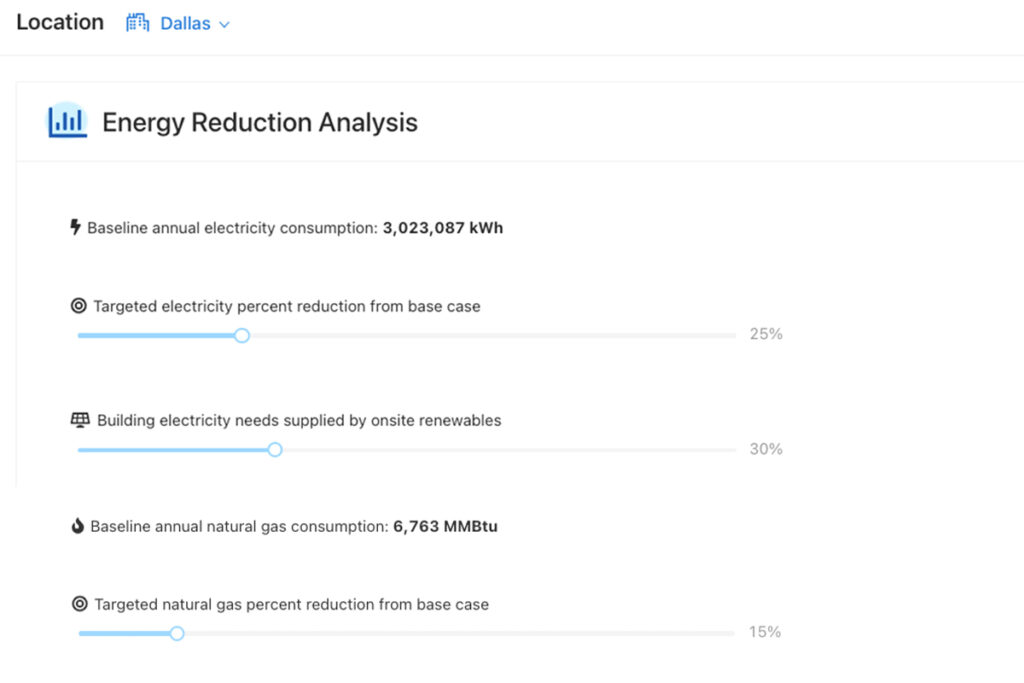Click the bar chart icon for Energy Reduction Analysis
1024x683 pixels.
click(67, 121)
